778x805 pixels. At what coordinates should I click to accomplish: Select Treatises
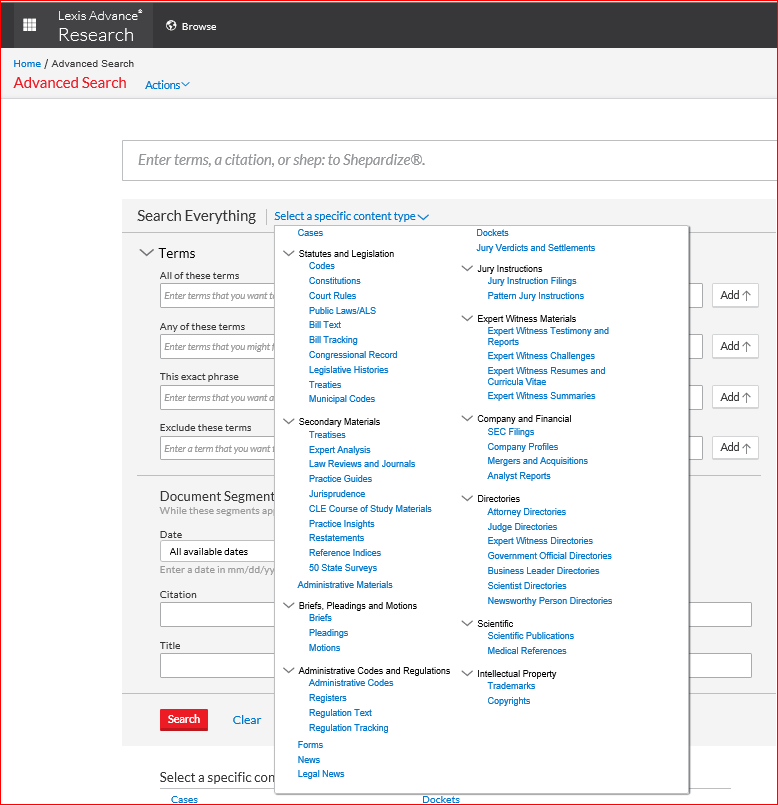(327, 434)
